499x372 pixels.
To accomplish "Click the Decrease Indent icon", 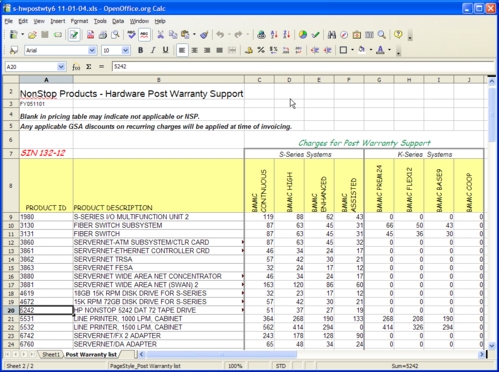I will pyautogui.click(x=315, y=50).
